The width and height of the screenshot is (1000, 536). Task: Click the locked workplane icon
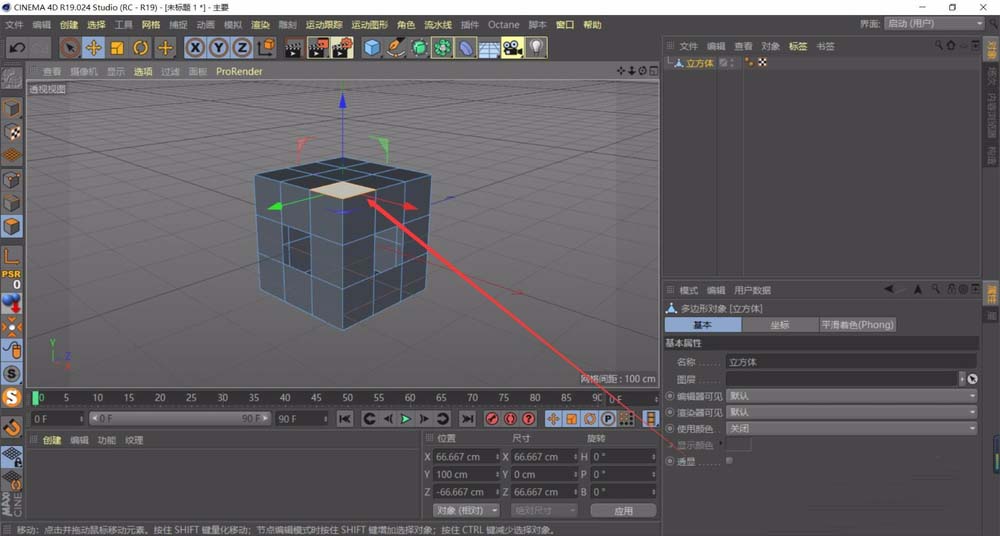[11, 457]
